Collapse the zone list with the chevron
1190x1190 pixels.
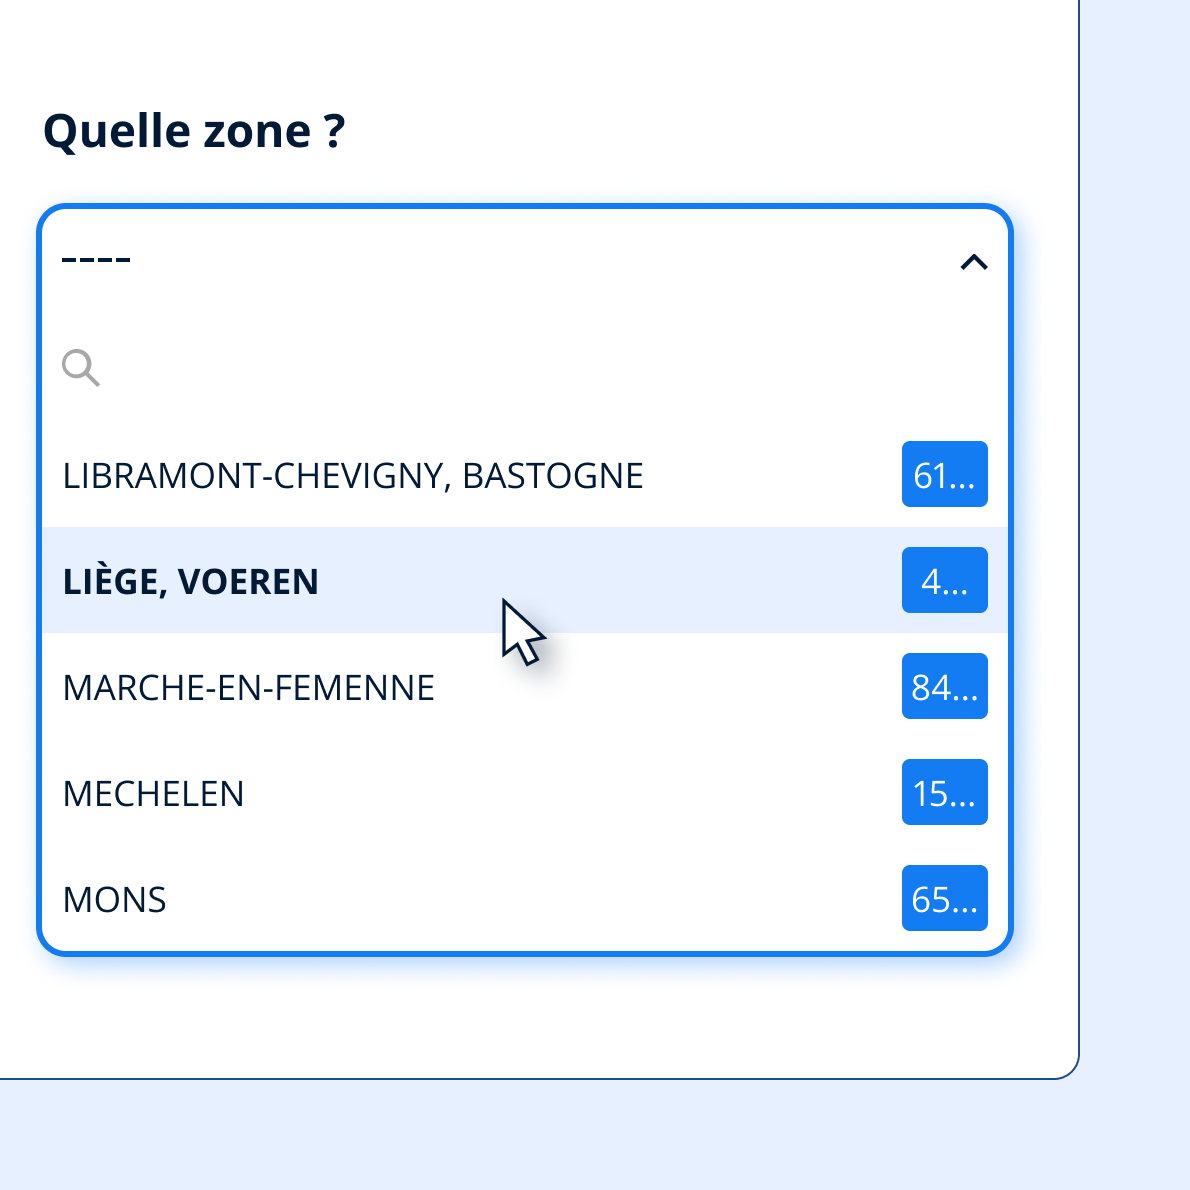tap(973, 262)
